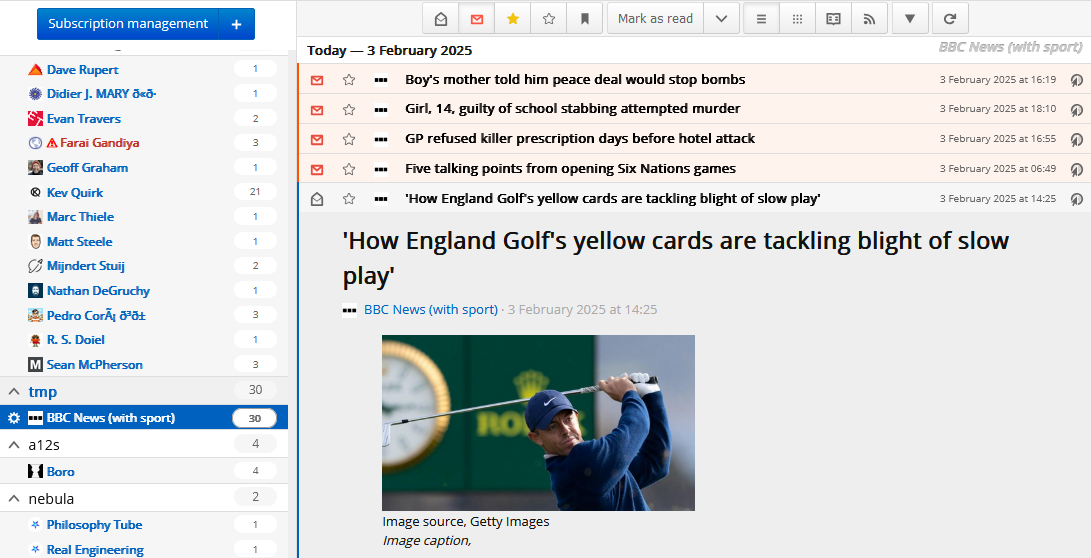Collapse the tmp category chevron
Image resolution: width=1091 pixels, height=558 pixels.
coord(14,391)
